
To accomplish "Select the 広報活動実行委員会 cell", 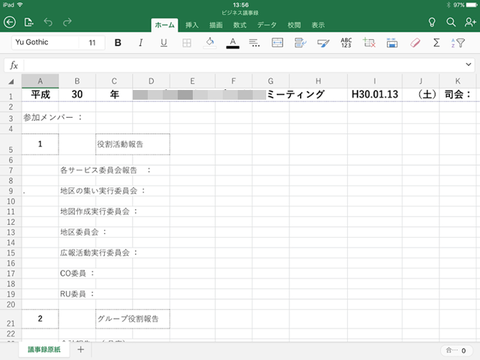I will pyautogui.click(x=99, y=253).
